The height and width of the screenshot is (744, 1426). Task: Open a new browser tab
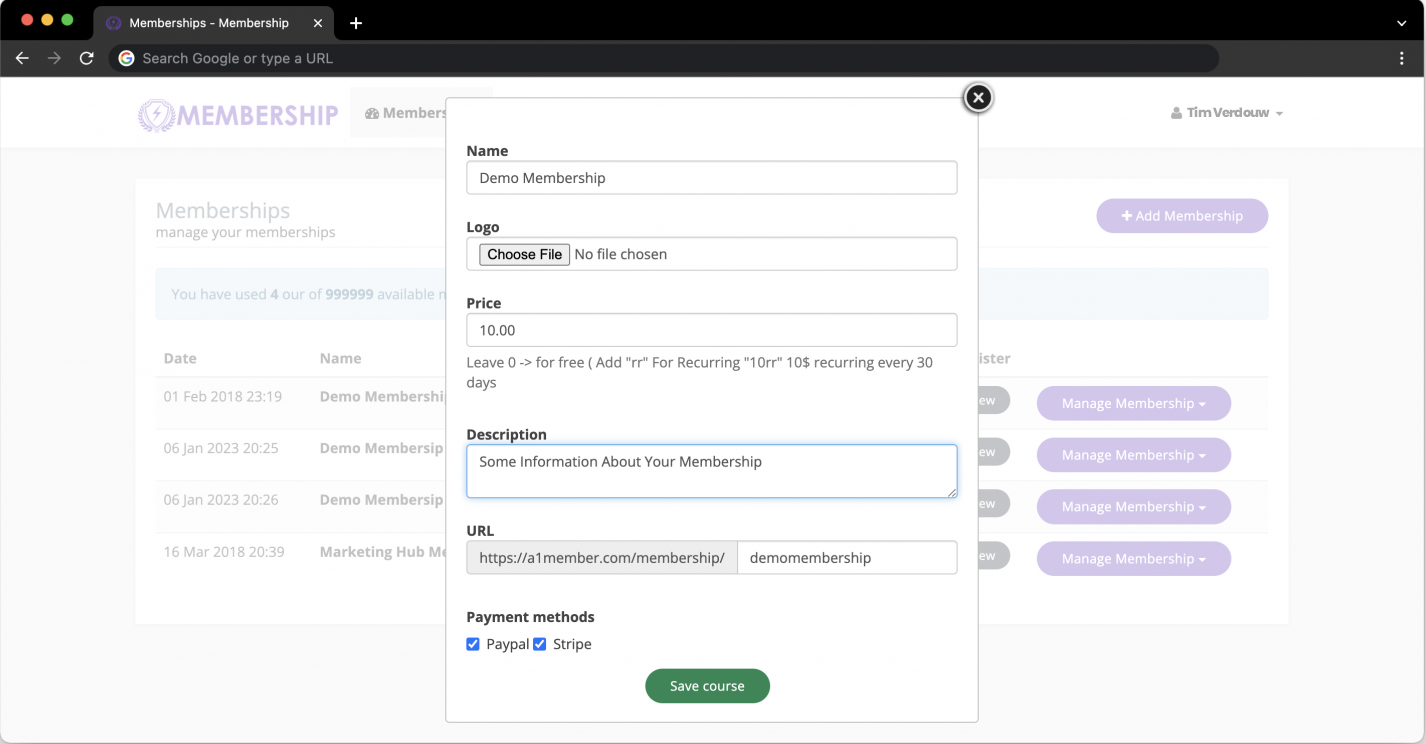coord(356,23)
